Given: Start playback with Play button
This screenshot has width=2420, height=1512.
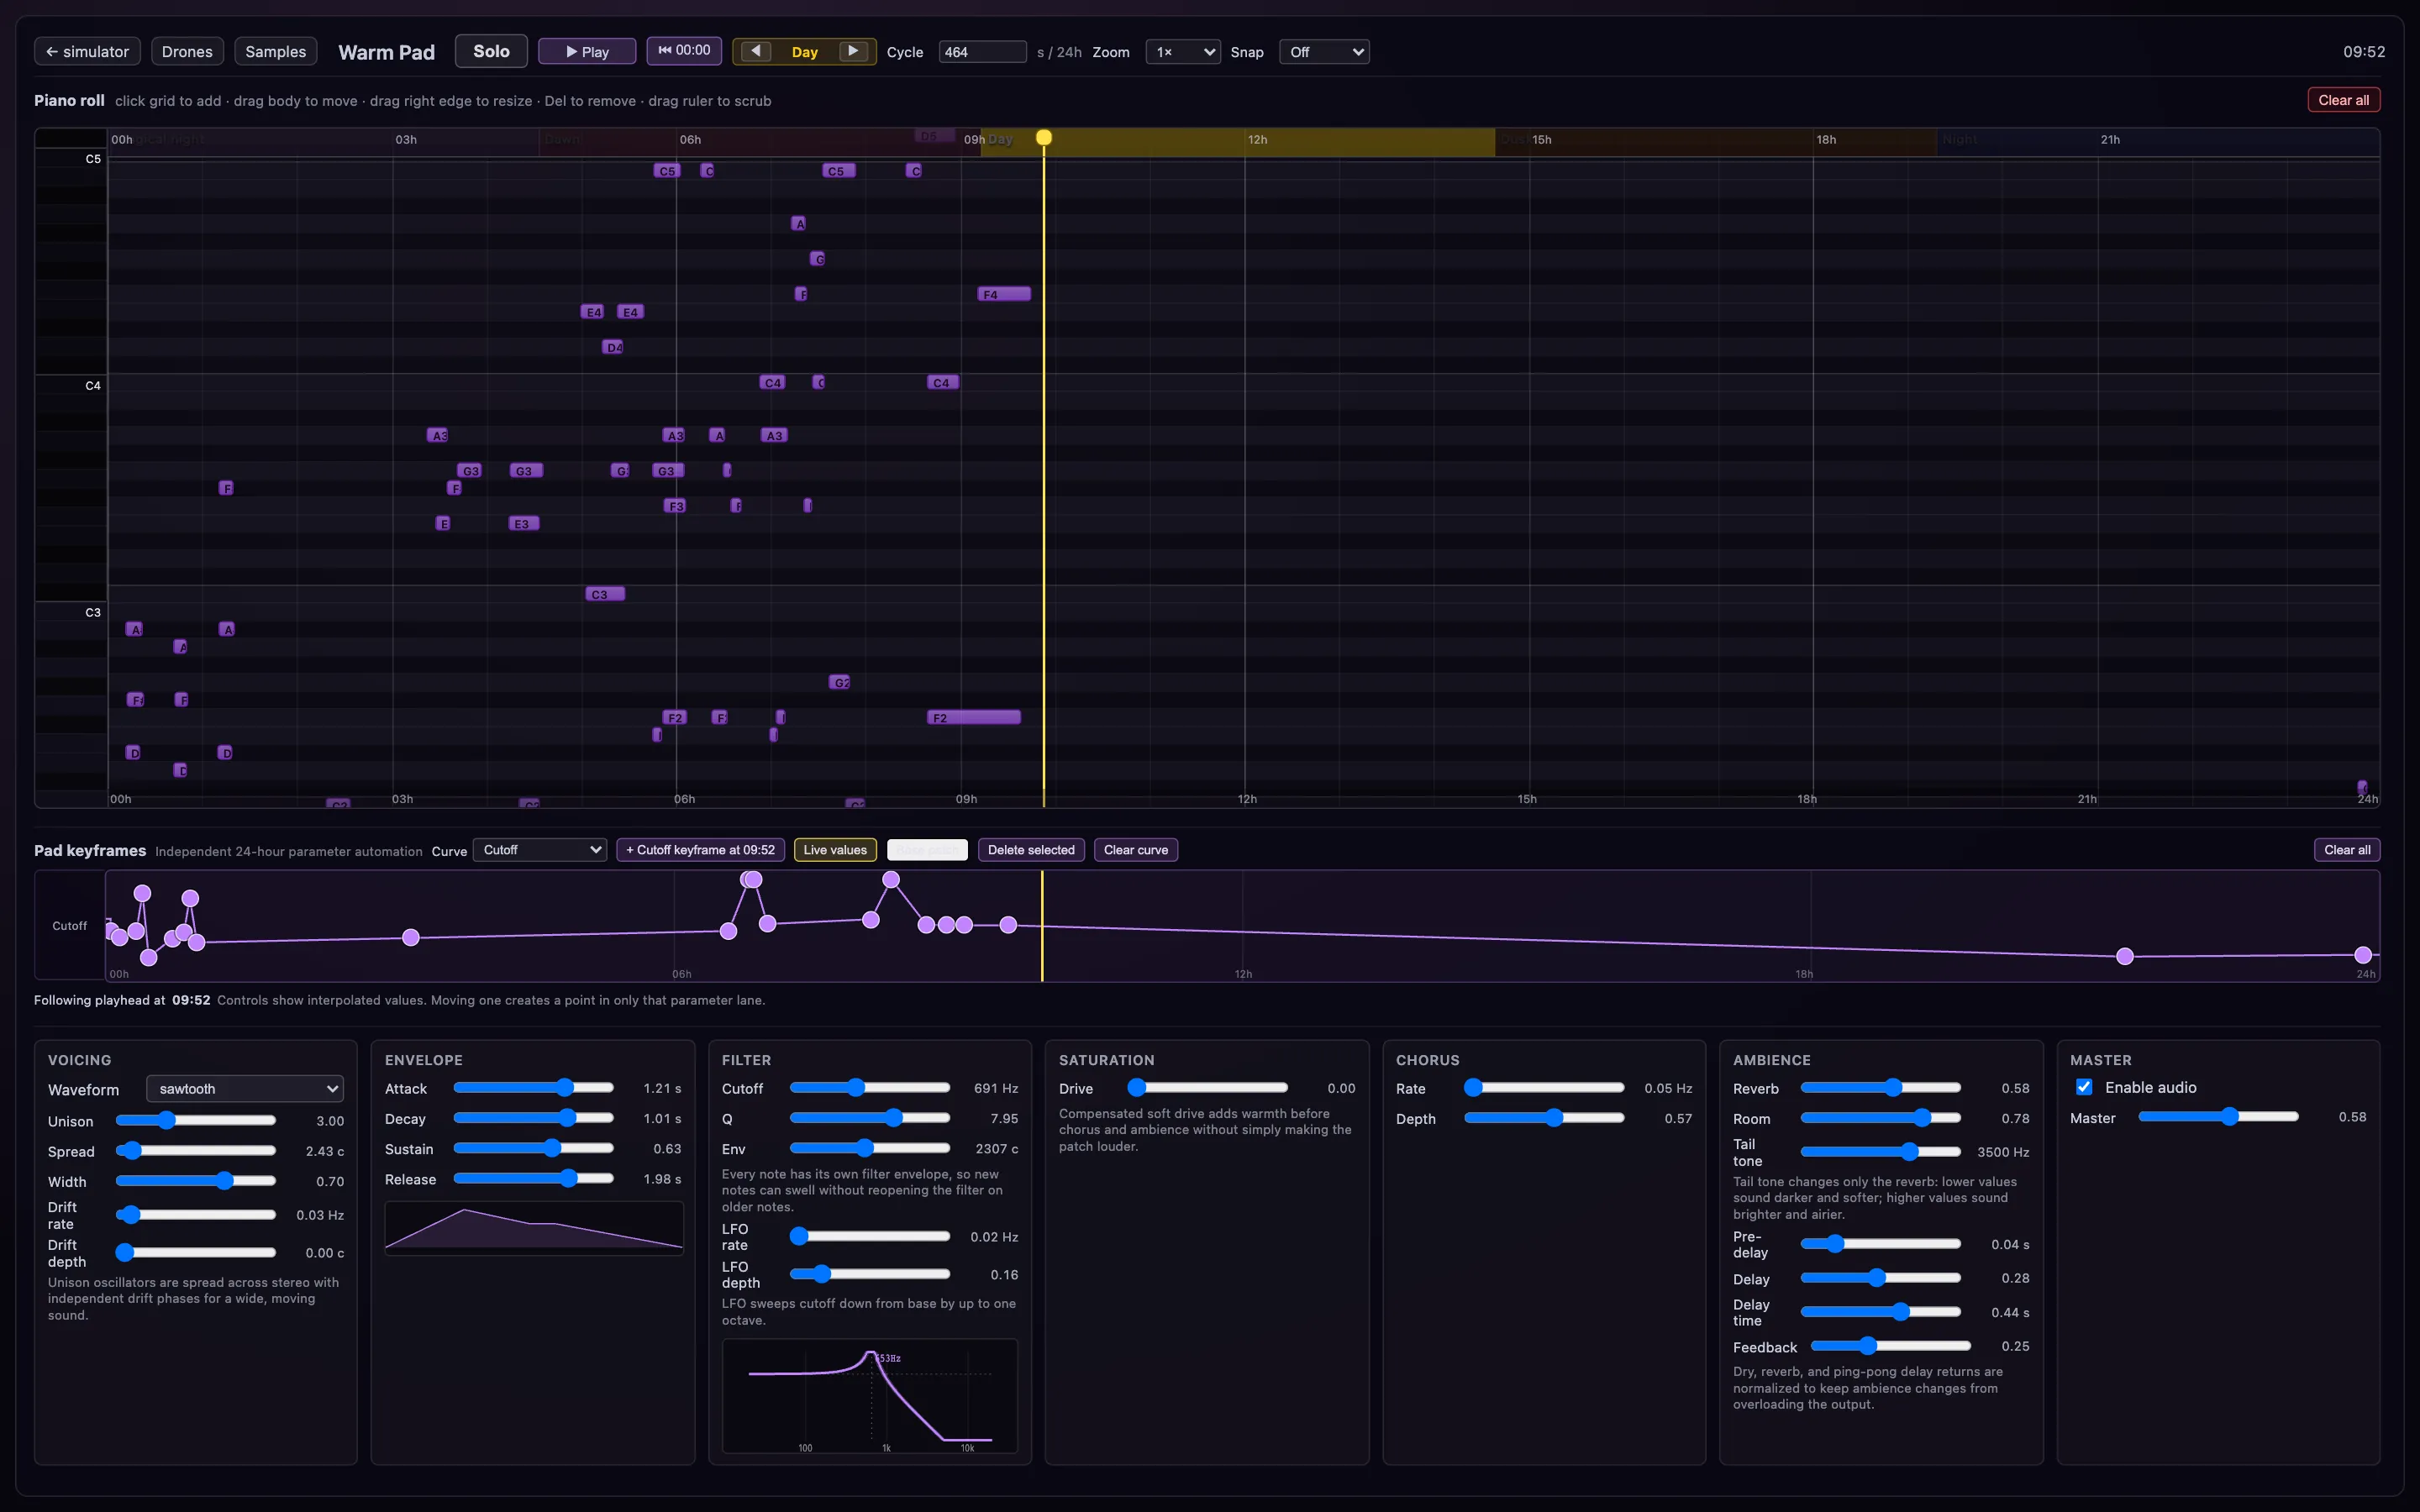Looking at the screenshot, I should [x=587, y=51].
